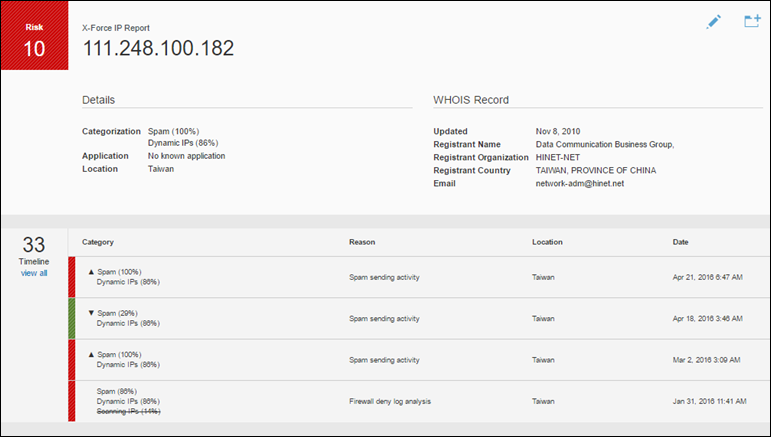Click 'Spam sending activity' in Mar 2 row
Screen dimensions: 771x437
click(x=384, y=360)
